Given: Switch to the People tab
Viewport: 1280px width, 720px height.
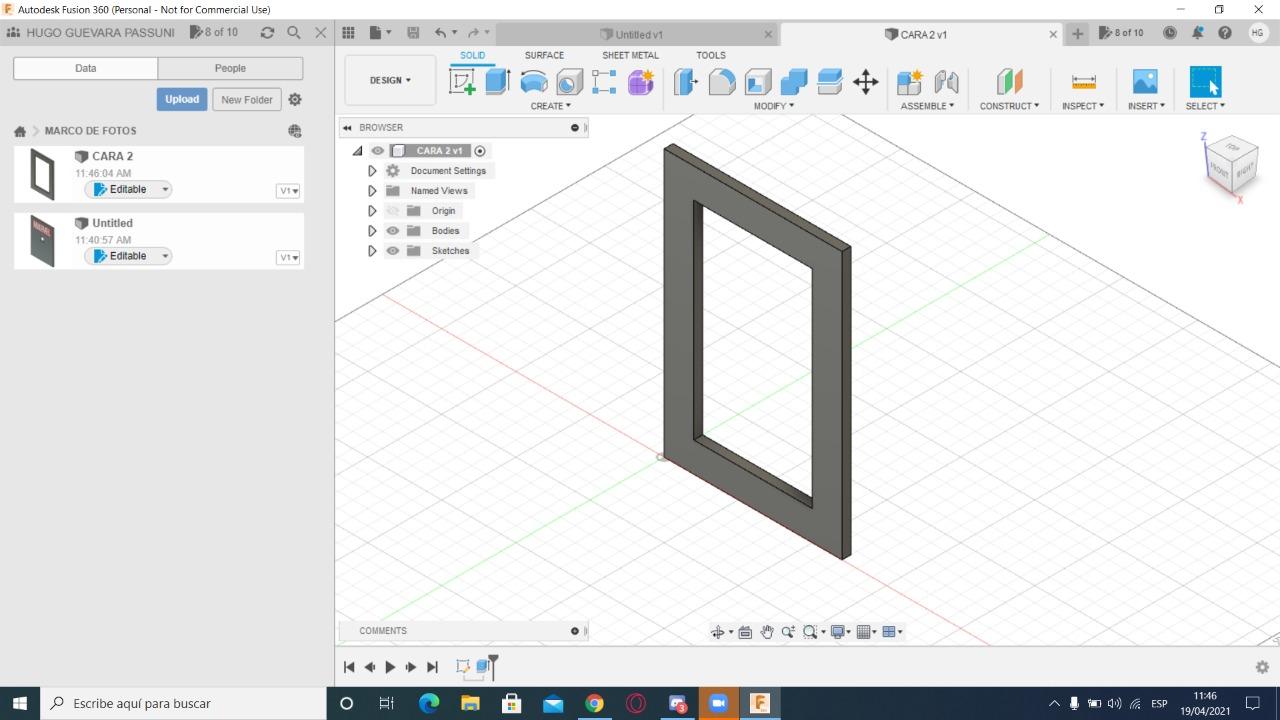Looking at the screenshot, I should pyautogui.click(x=230, y=68).
